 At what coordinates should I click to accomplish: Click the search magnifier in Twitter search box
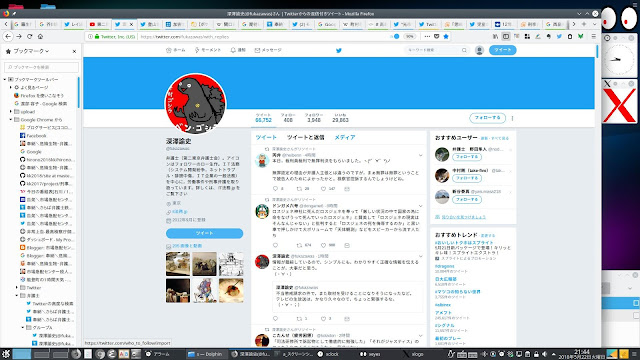point(464,50)
